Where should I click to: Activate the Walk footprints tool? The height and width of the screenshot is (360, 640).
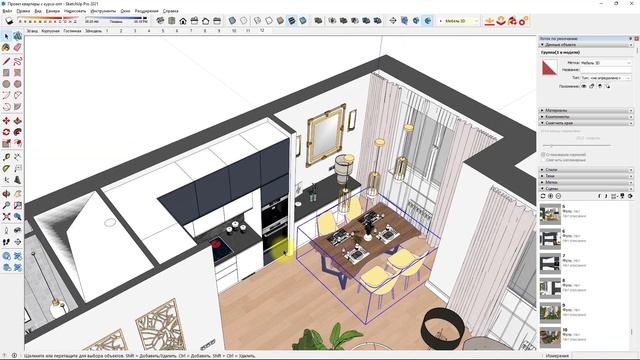pos(6,242)
